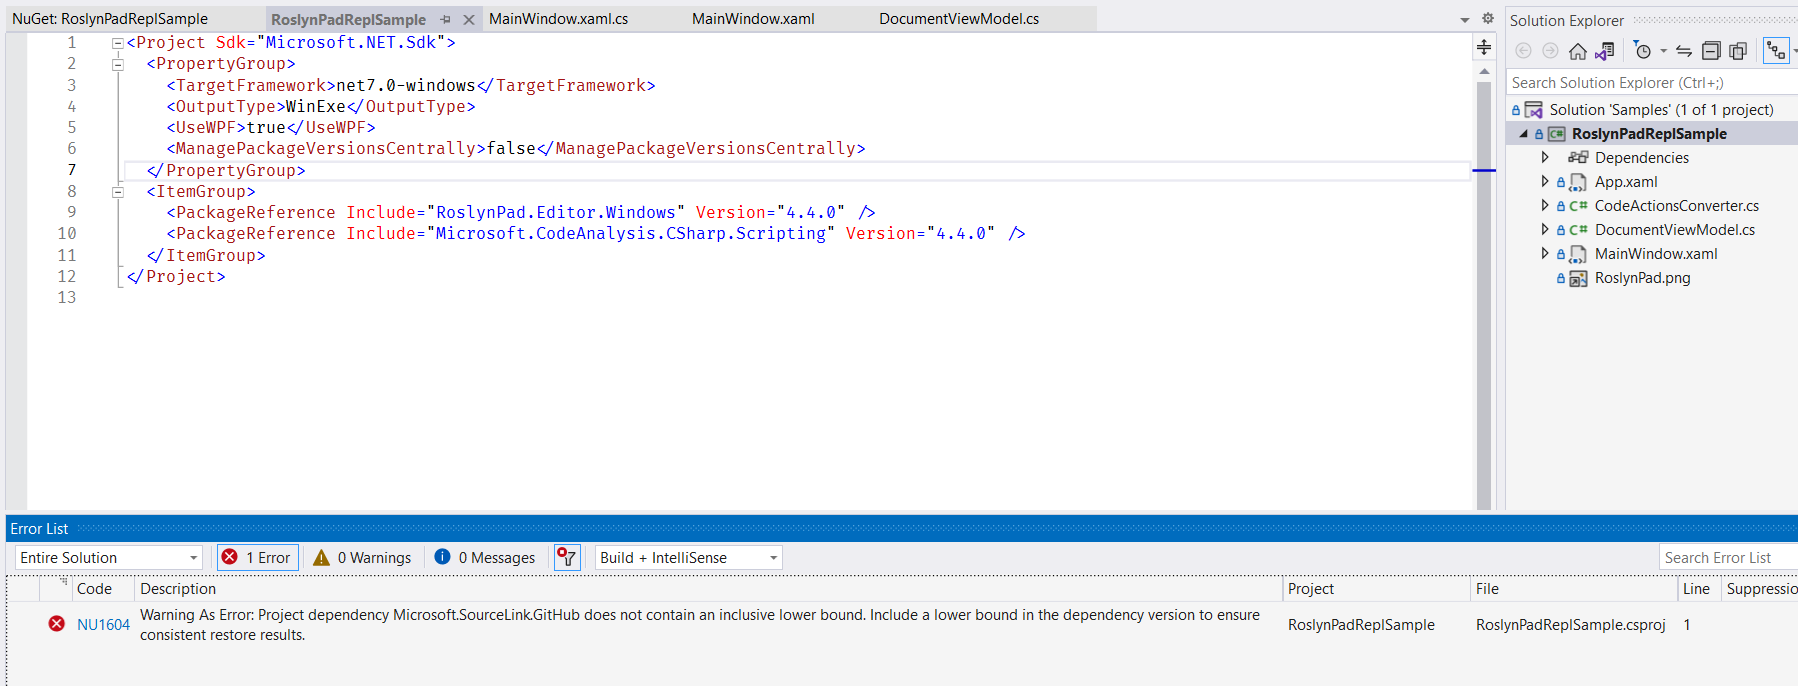
Task: Expand the CodeActionsConverter.cs node arrow
Action: (1545, 205)
